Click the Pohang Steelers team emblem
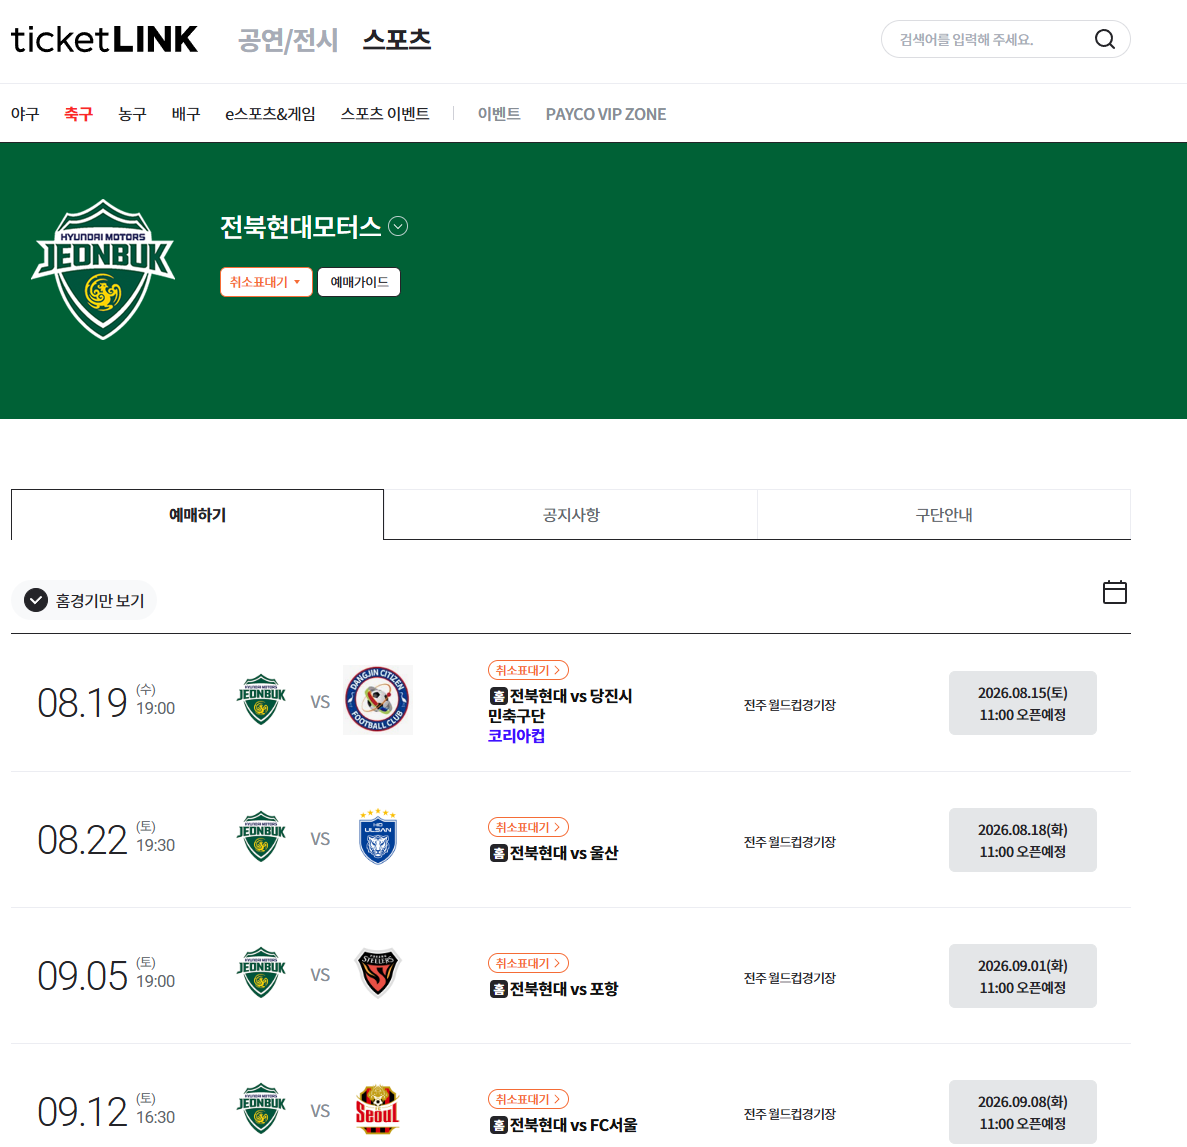The height and width of the screenshot is (1147, 1187). pos(378,973)
